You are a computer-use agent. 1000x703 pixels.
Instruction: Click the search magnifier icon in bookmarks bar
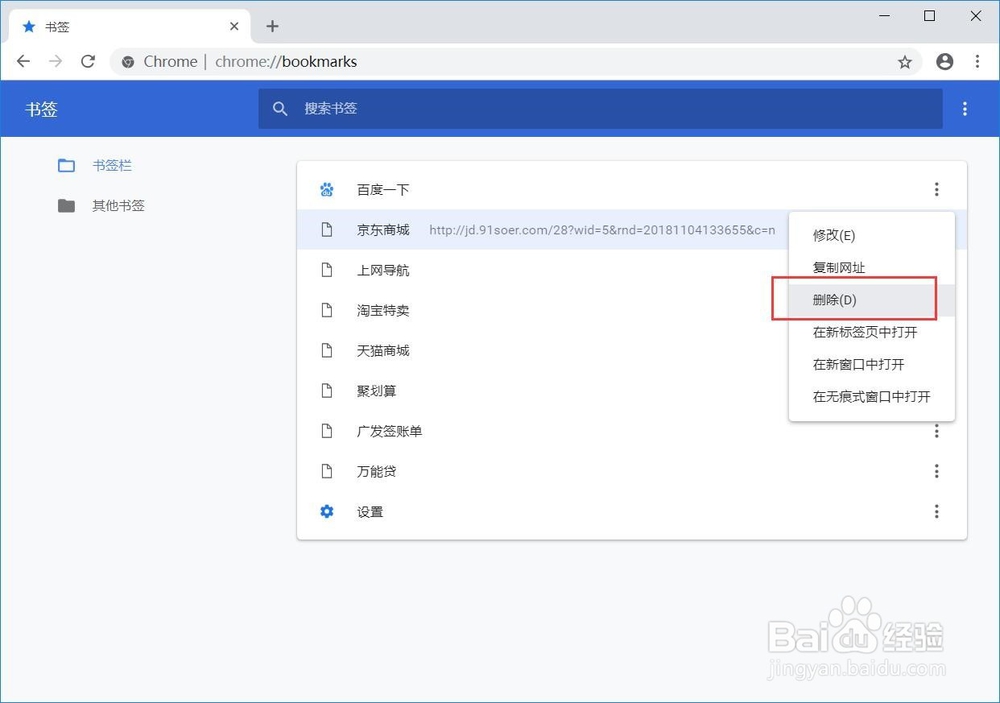[279, 109]
